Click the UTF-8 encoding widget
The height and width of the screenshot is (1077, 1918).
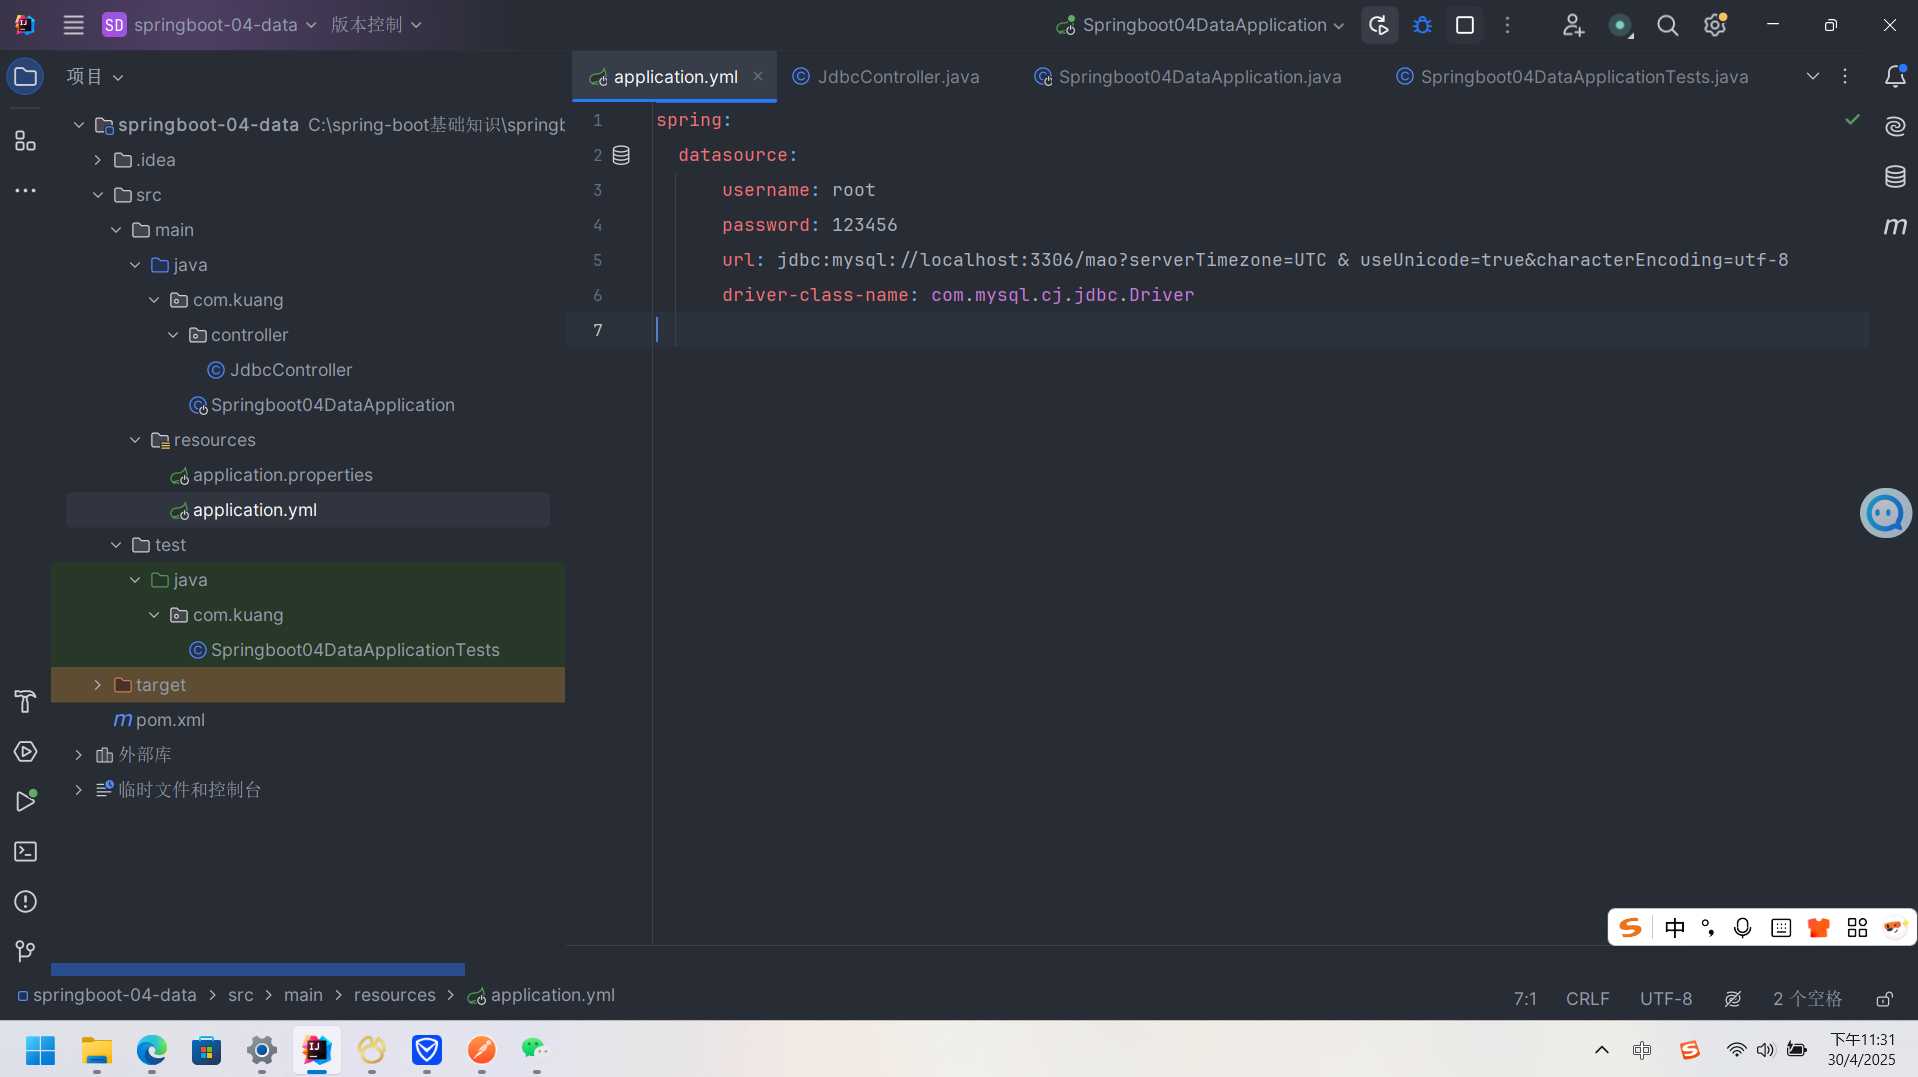point(1666,999)
